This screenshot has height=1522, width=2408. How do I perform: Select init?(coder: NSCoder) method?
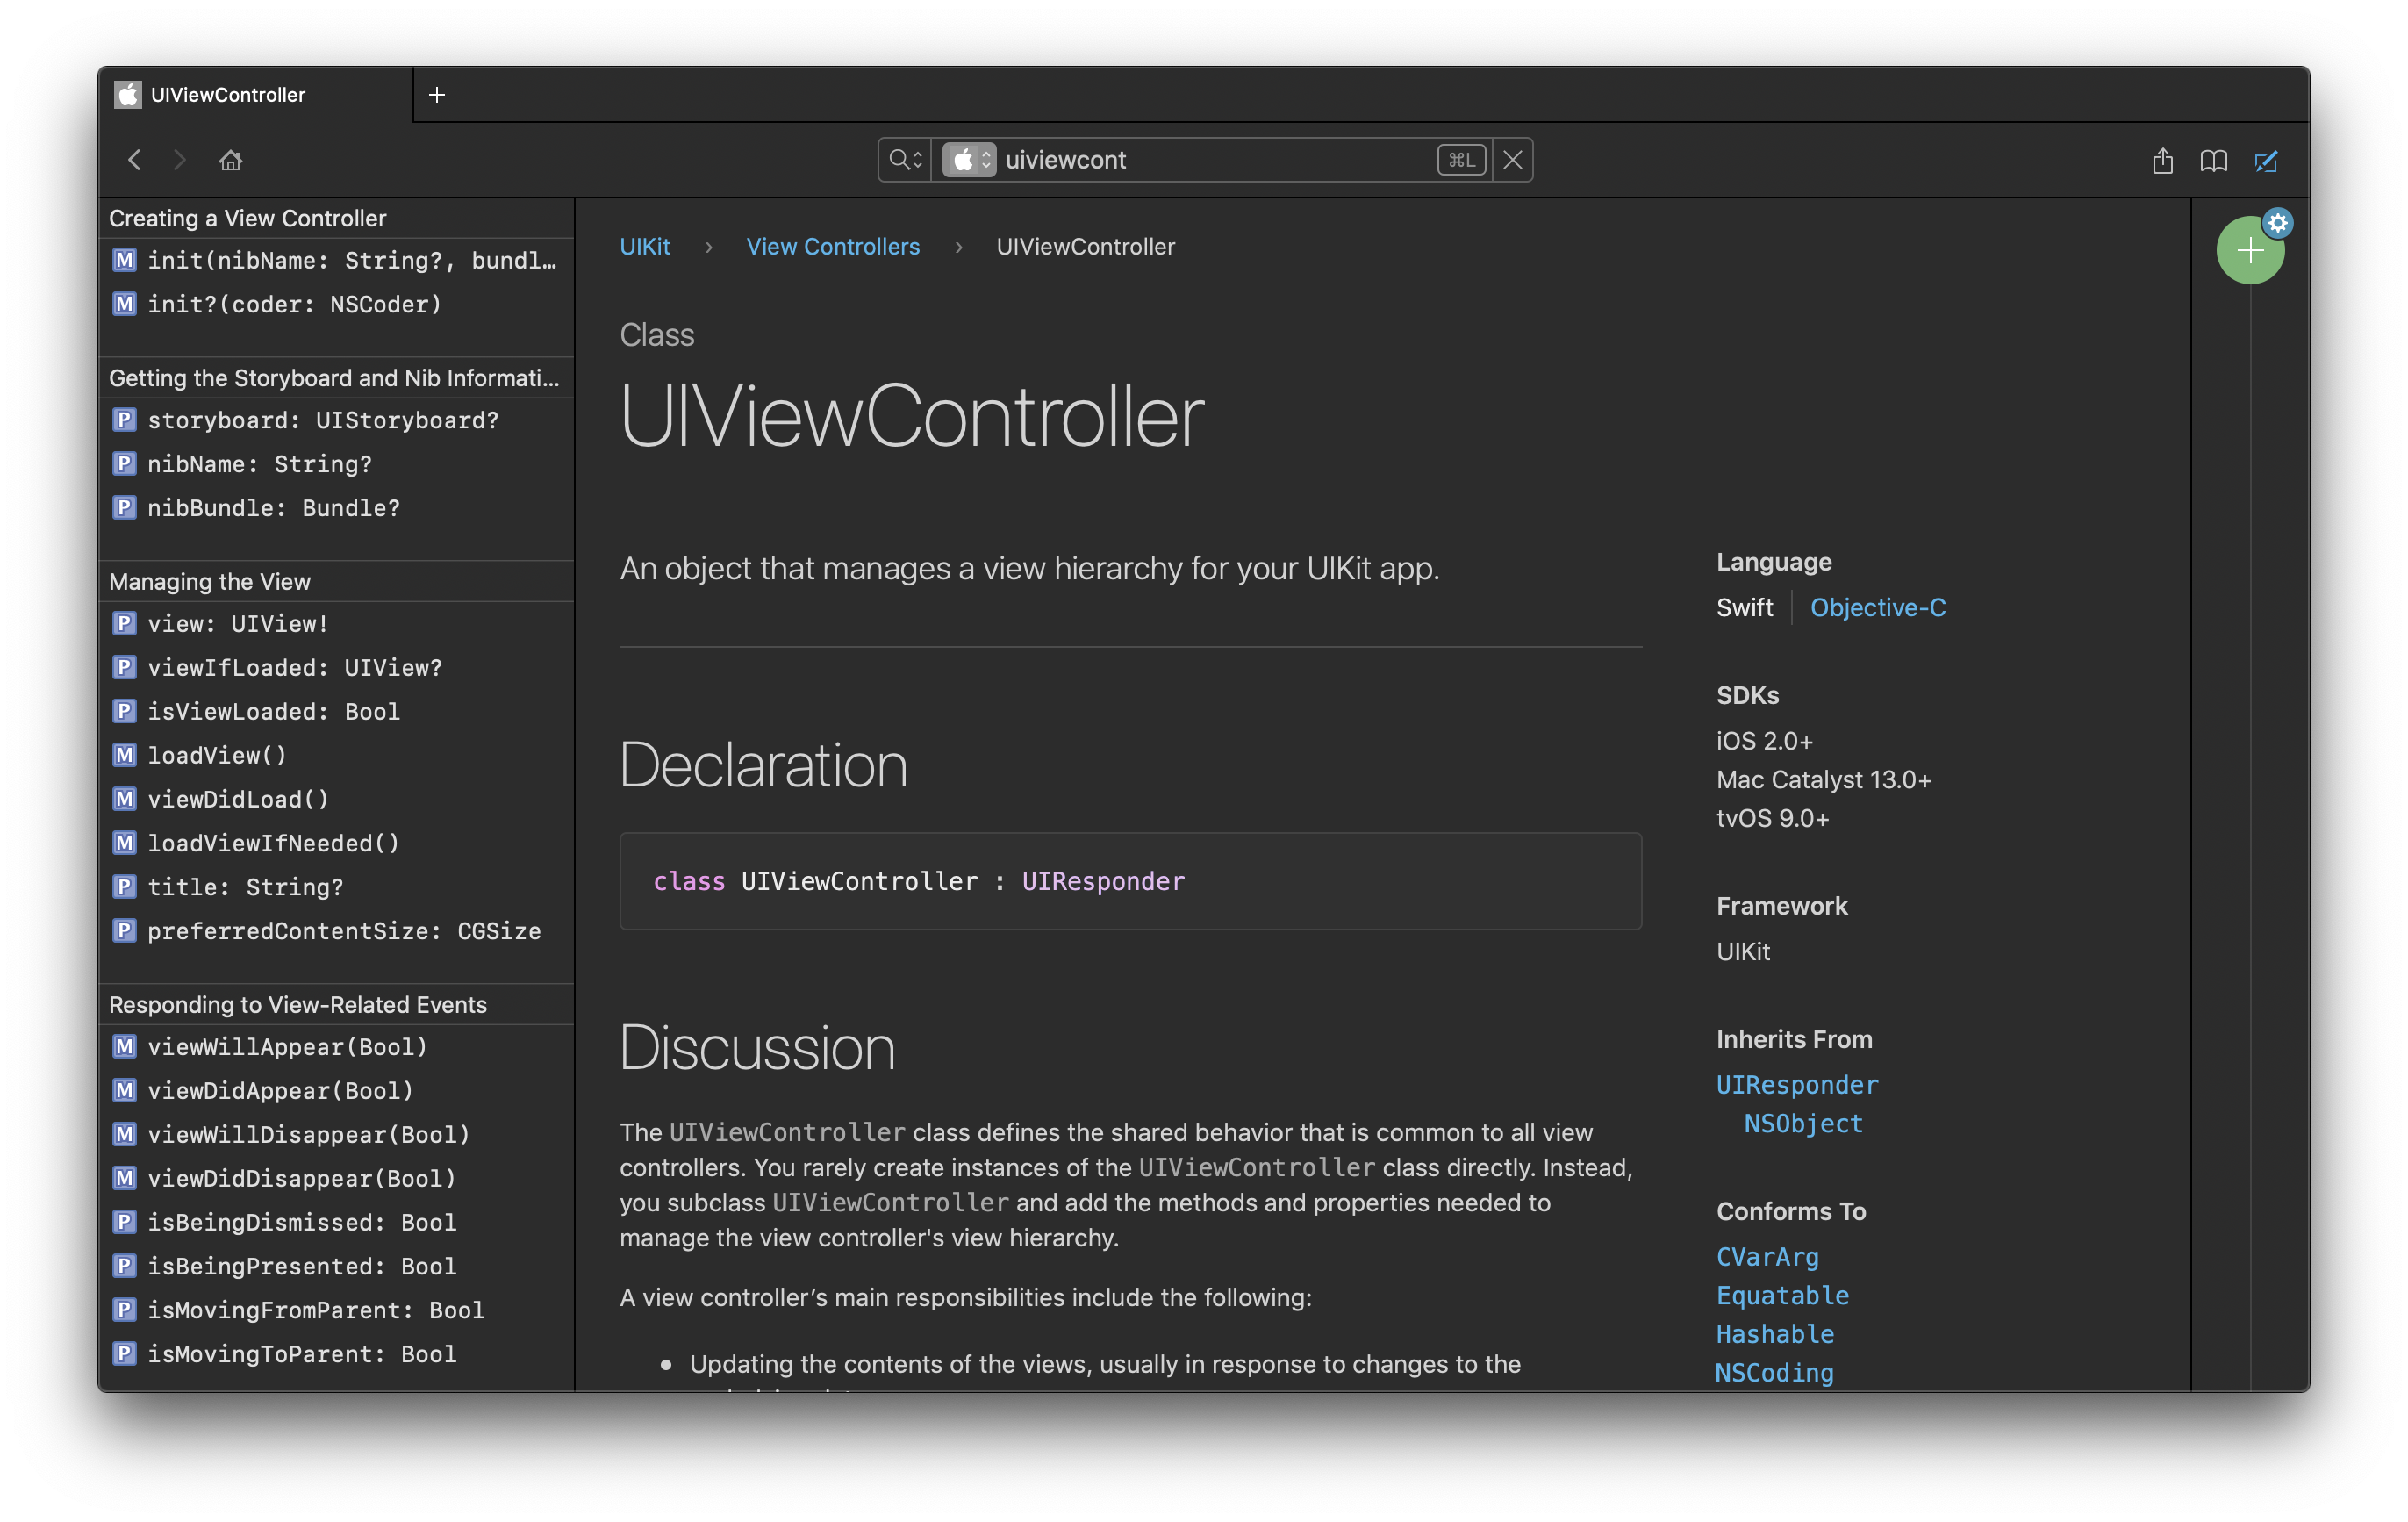click(x=336, y=304)
